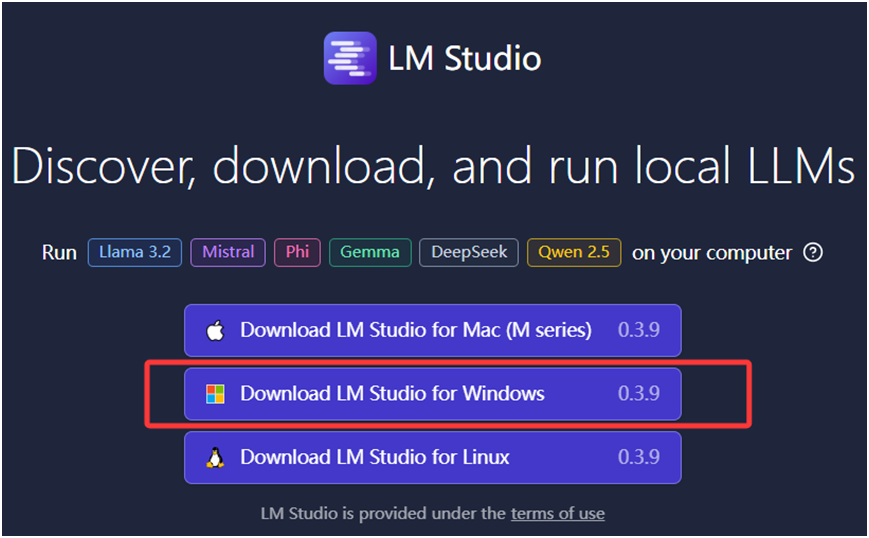Select the Gemma model tag

coord(370,253)
